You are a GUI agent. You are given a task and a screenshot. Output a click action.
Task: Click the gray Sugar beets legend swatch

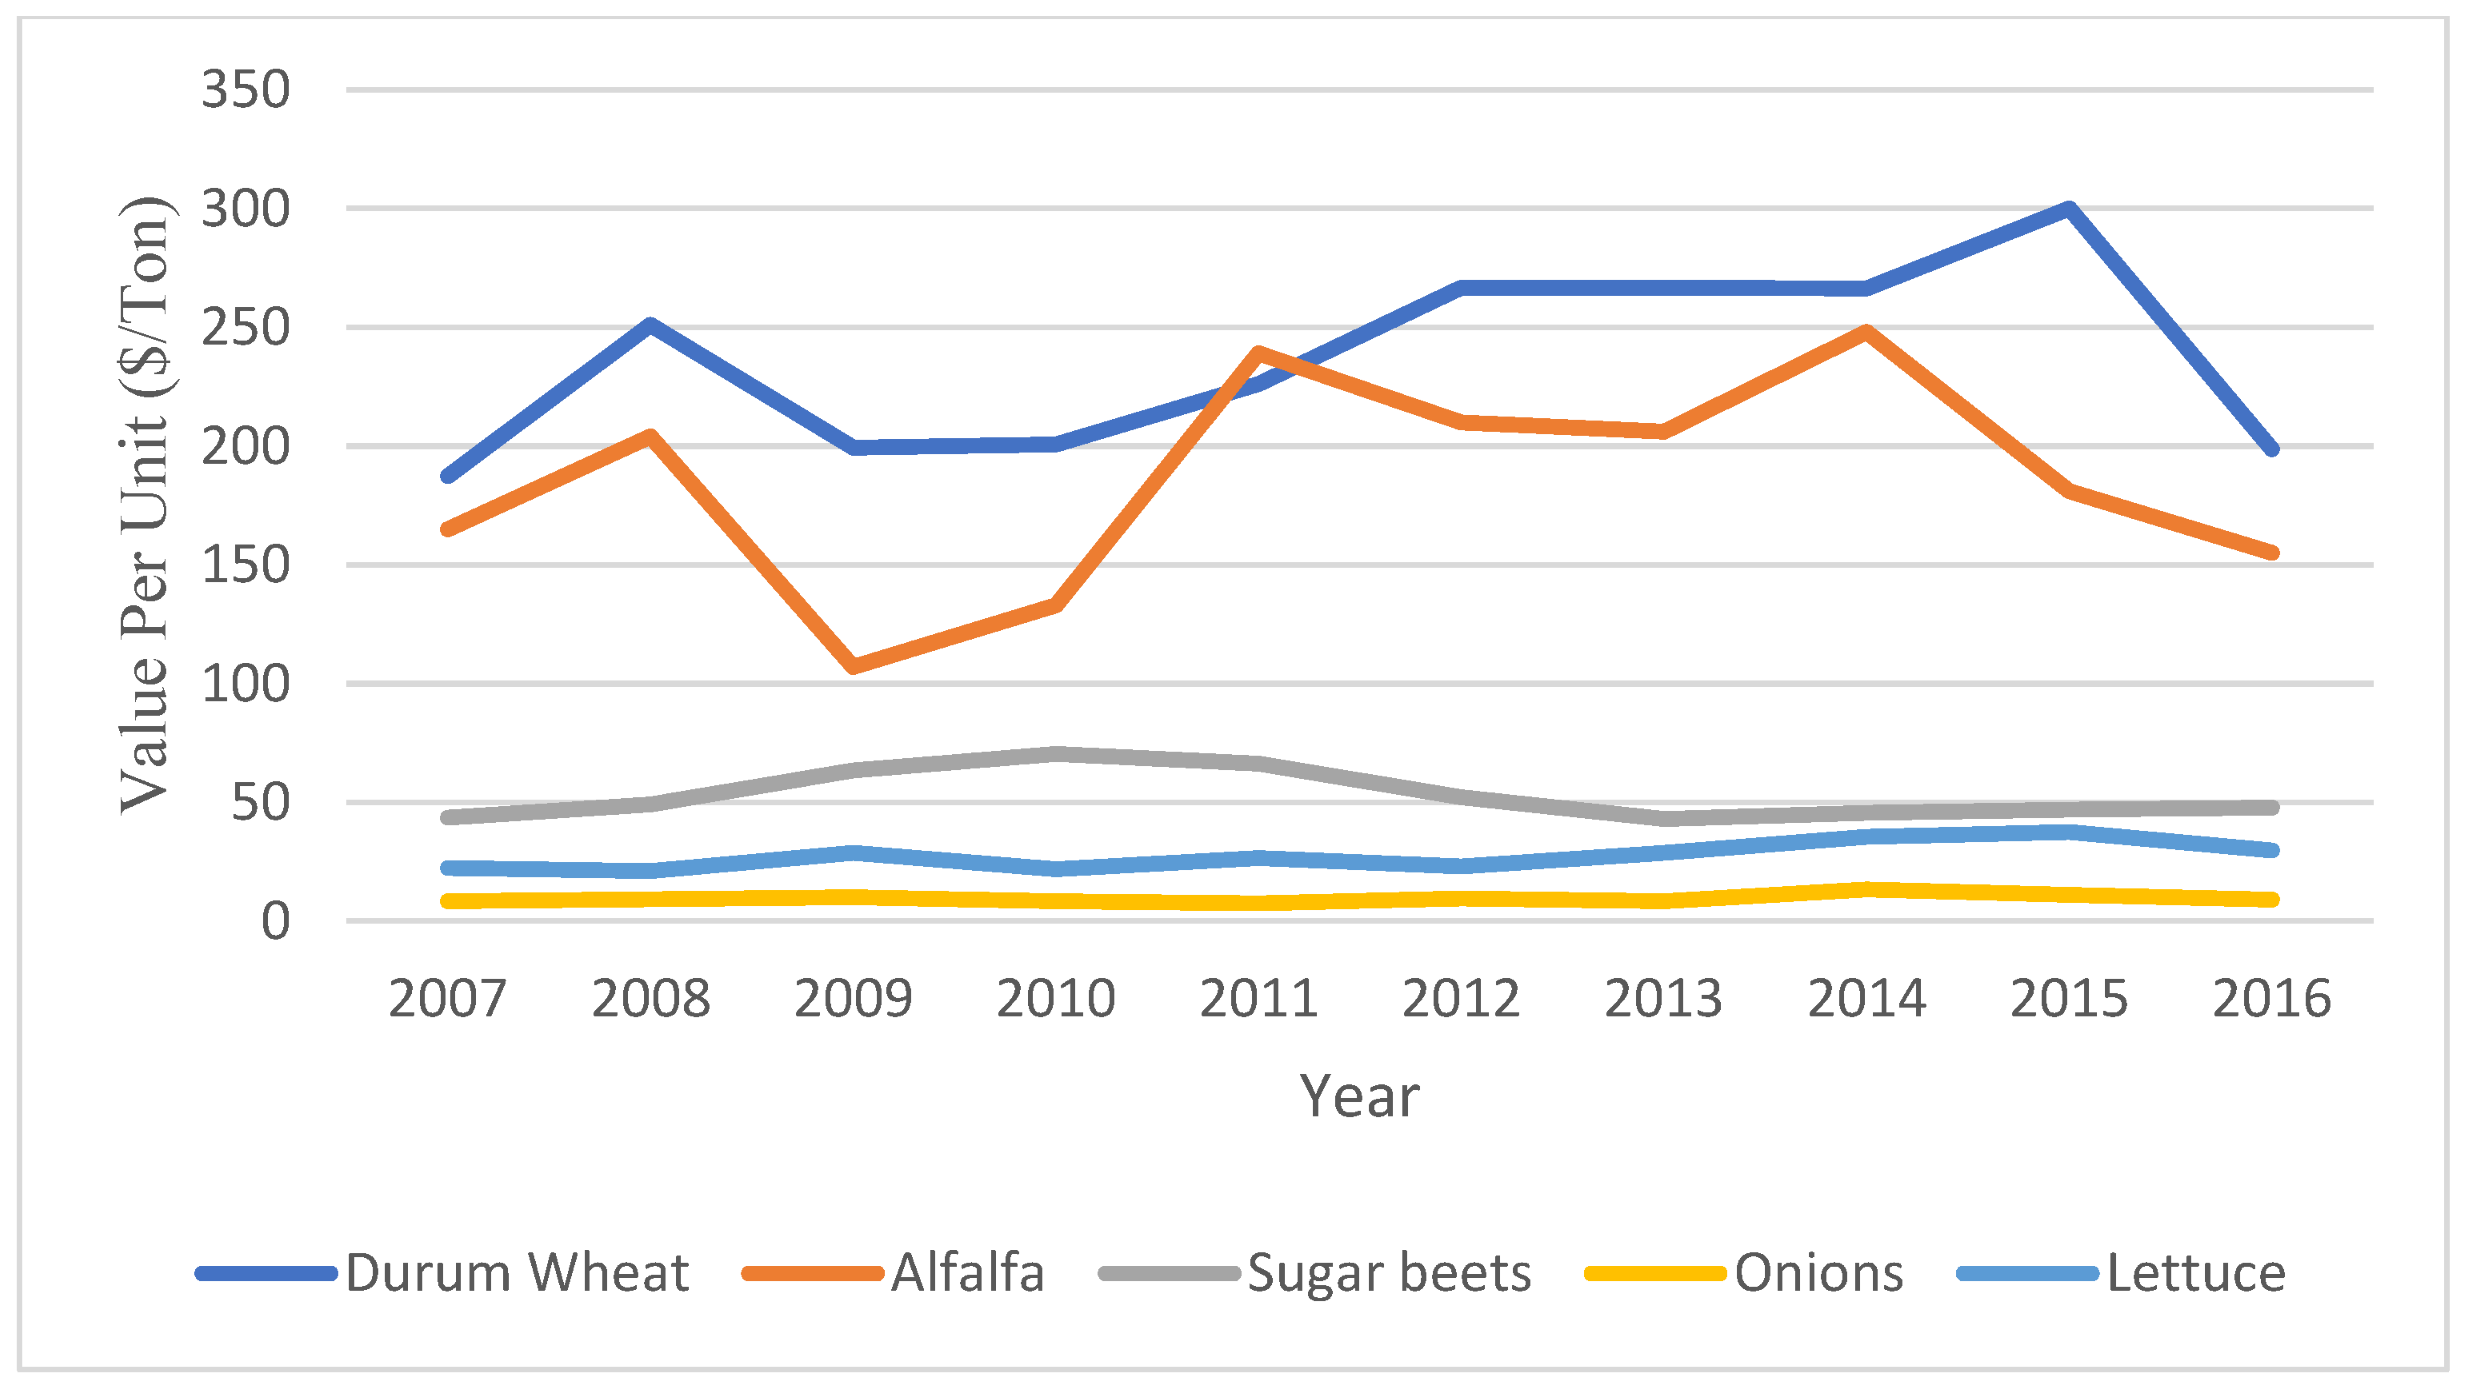pos(1168,1274)
